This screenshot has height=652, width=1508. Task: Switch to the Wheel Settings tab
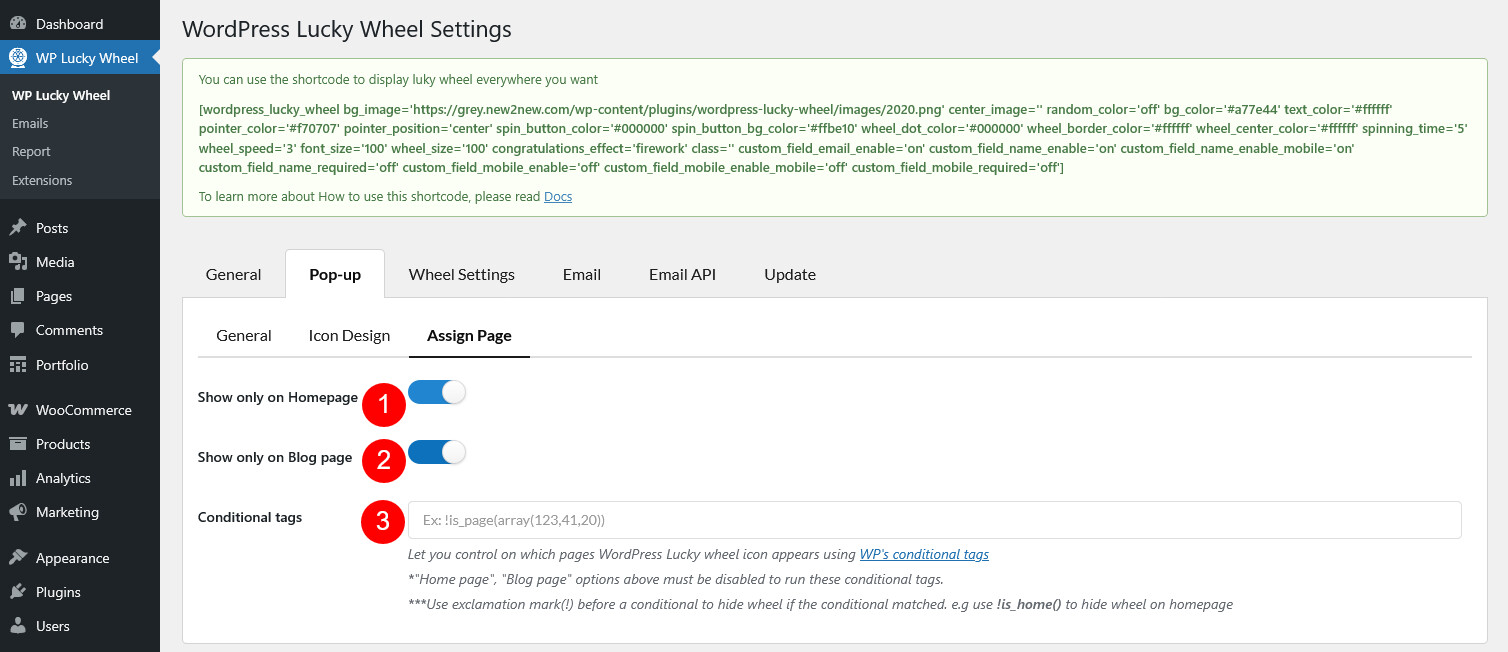tap(461, 275)
